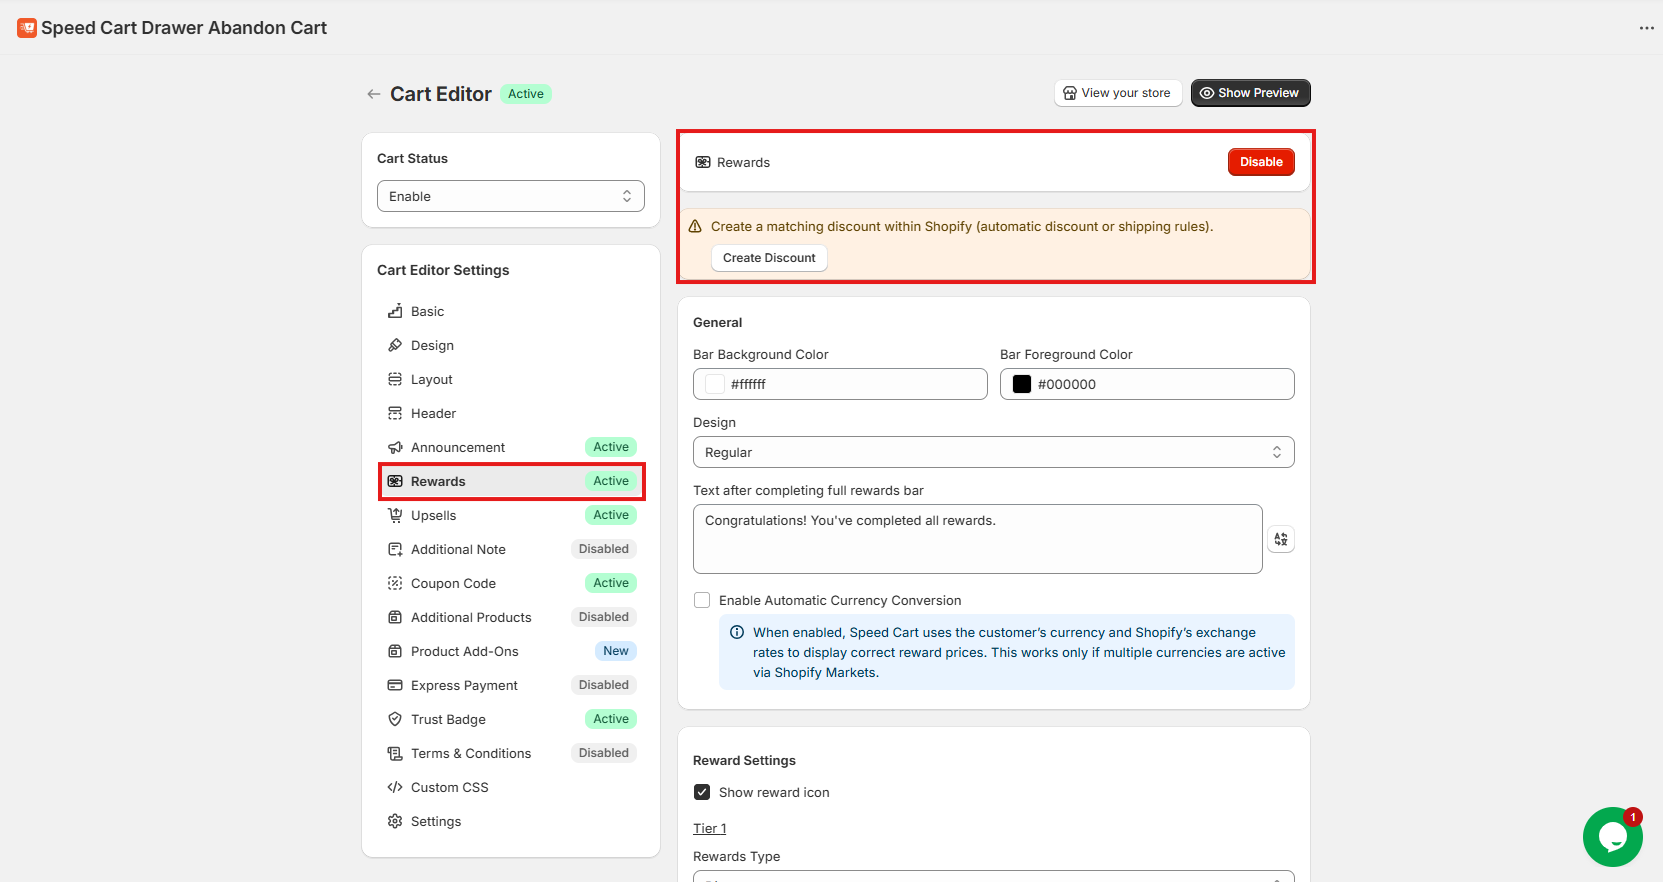Open the Rewards Type dropdown
1663x882 pixels.
tap(993, 875)
